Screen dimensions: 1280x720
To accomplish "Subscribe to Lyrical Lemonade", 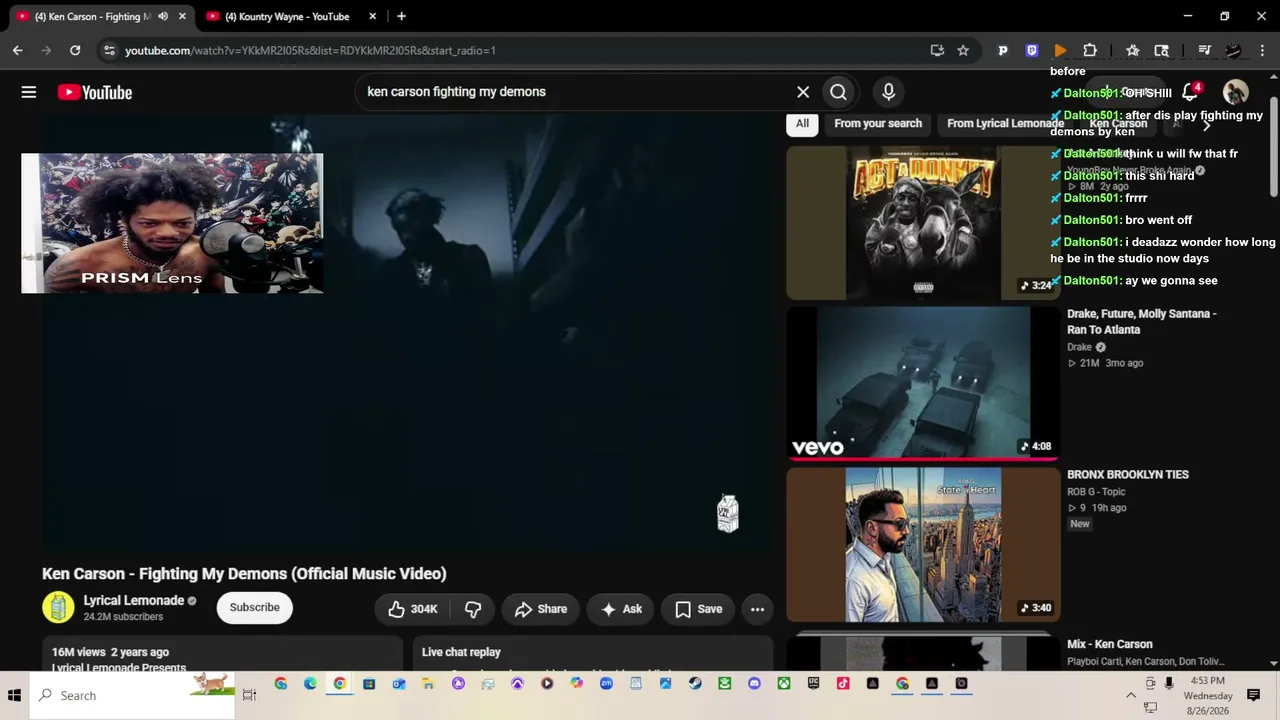I will [x=255, y=607].
